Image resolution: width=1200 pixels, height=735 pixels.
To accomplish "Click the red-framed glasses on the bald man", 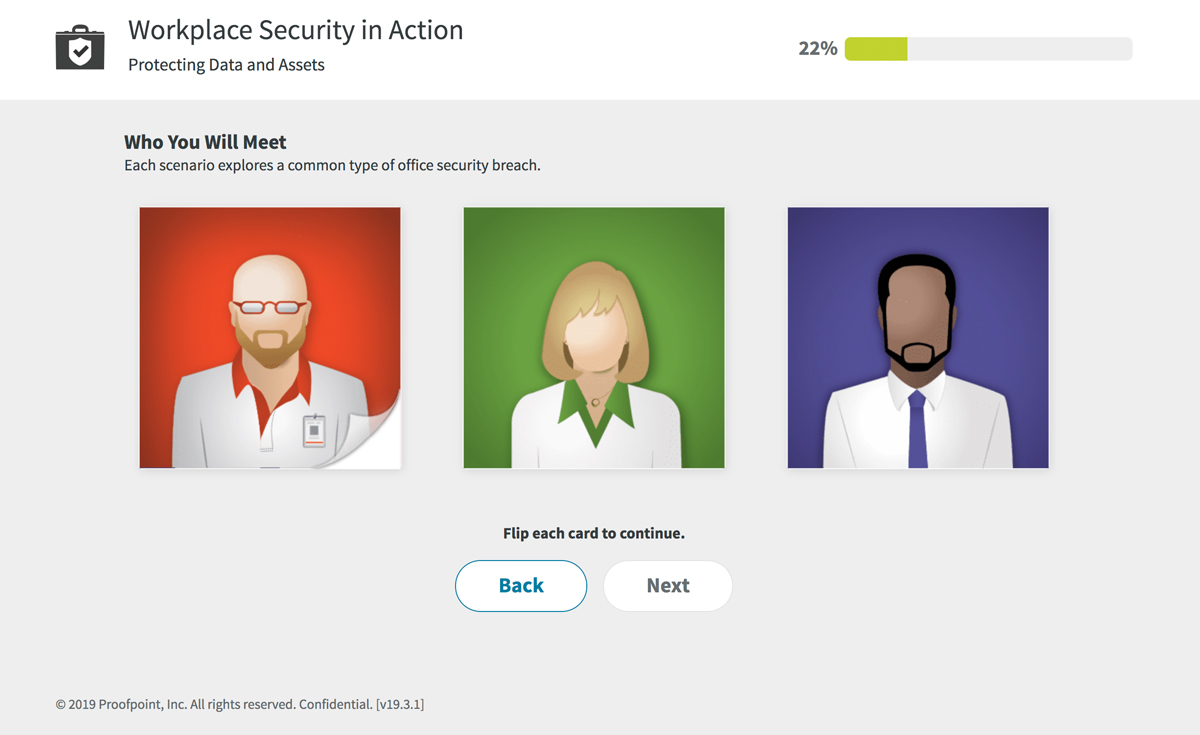I will 270,307.
